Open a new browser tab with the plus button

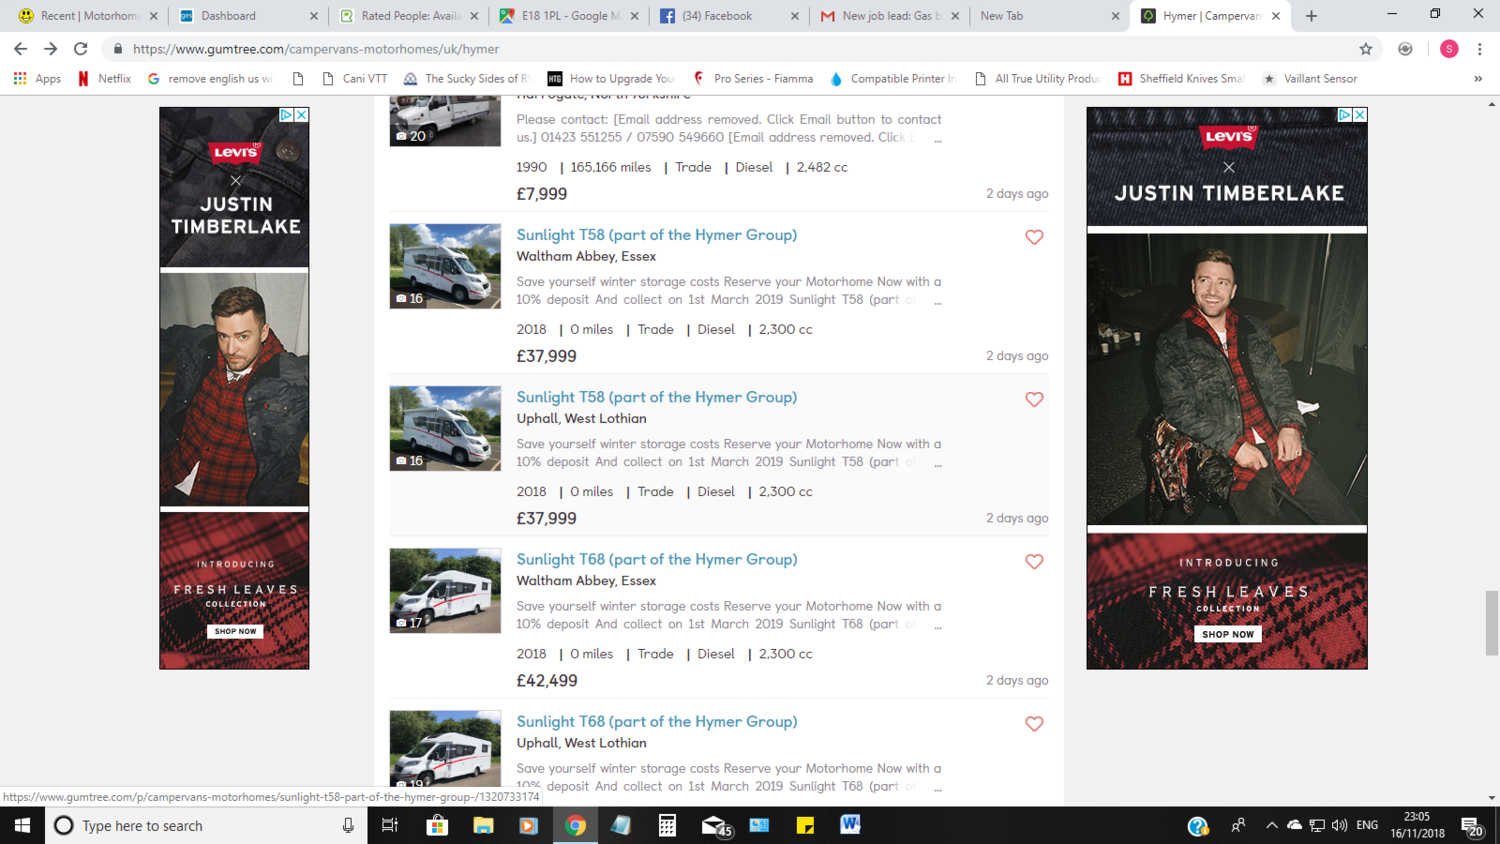pyautogui.click(x=1311, y=16)
